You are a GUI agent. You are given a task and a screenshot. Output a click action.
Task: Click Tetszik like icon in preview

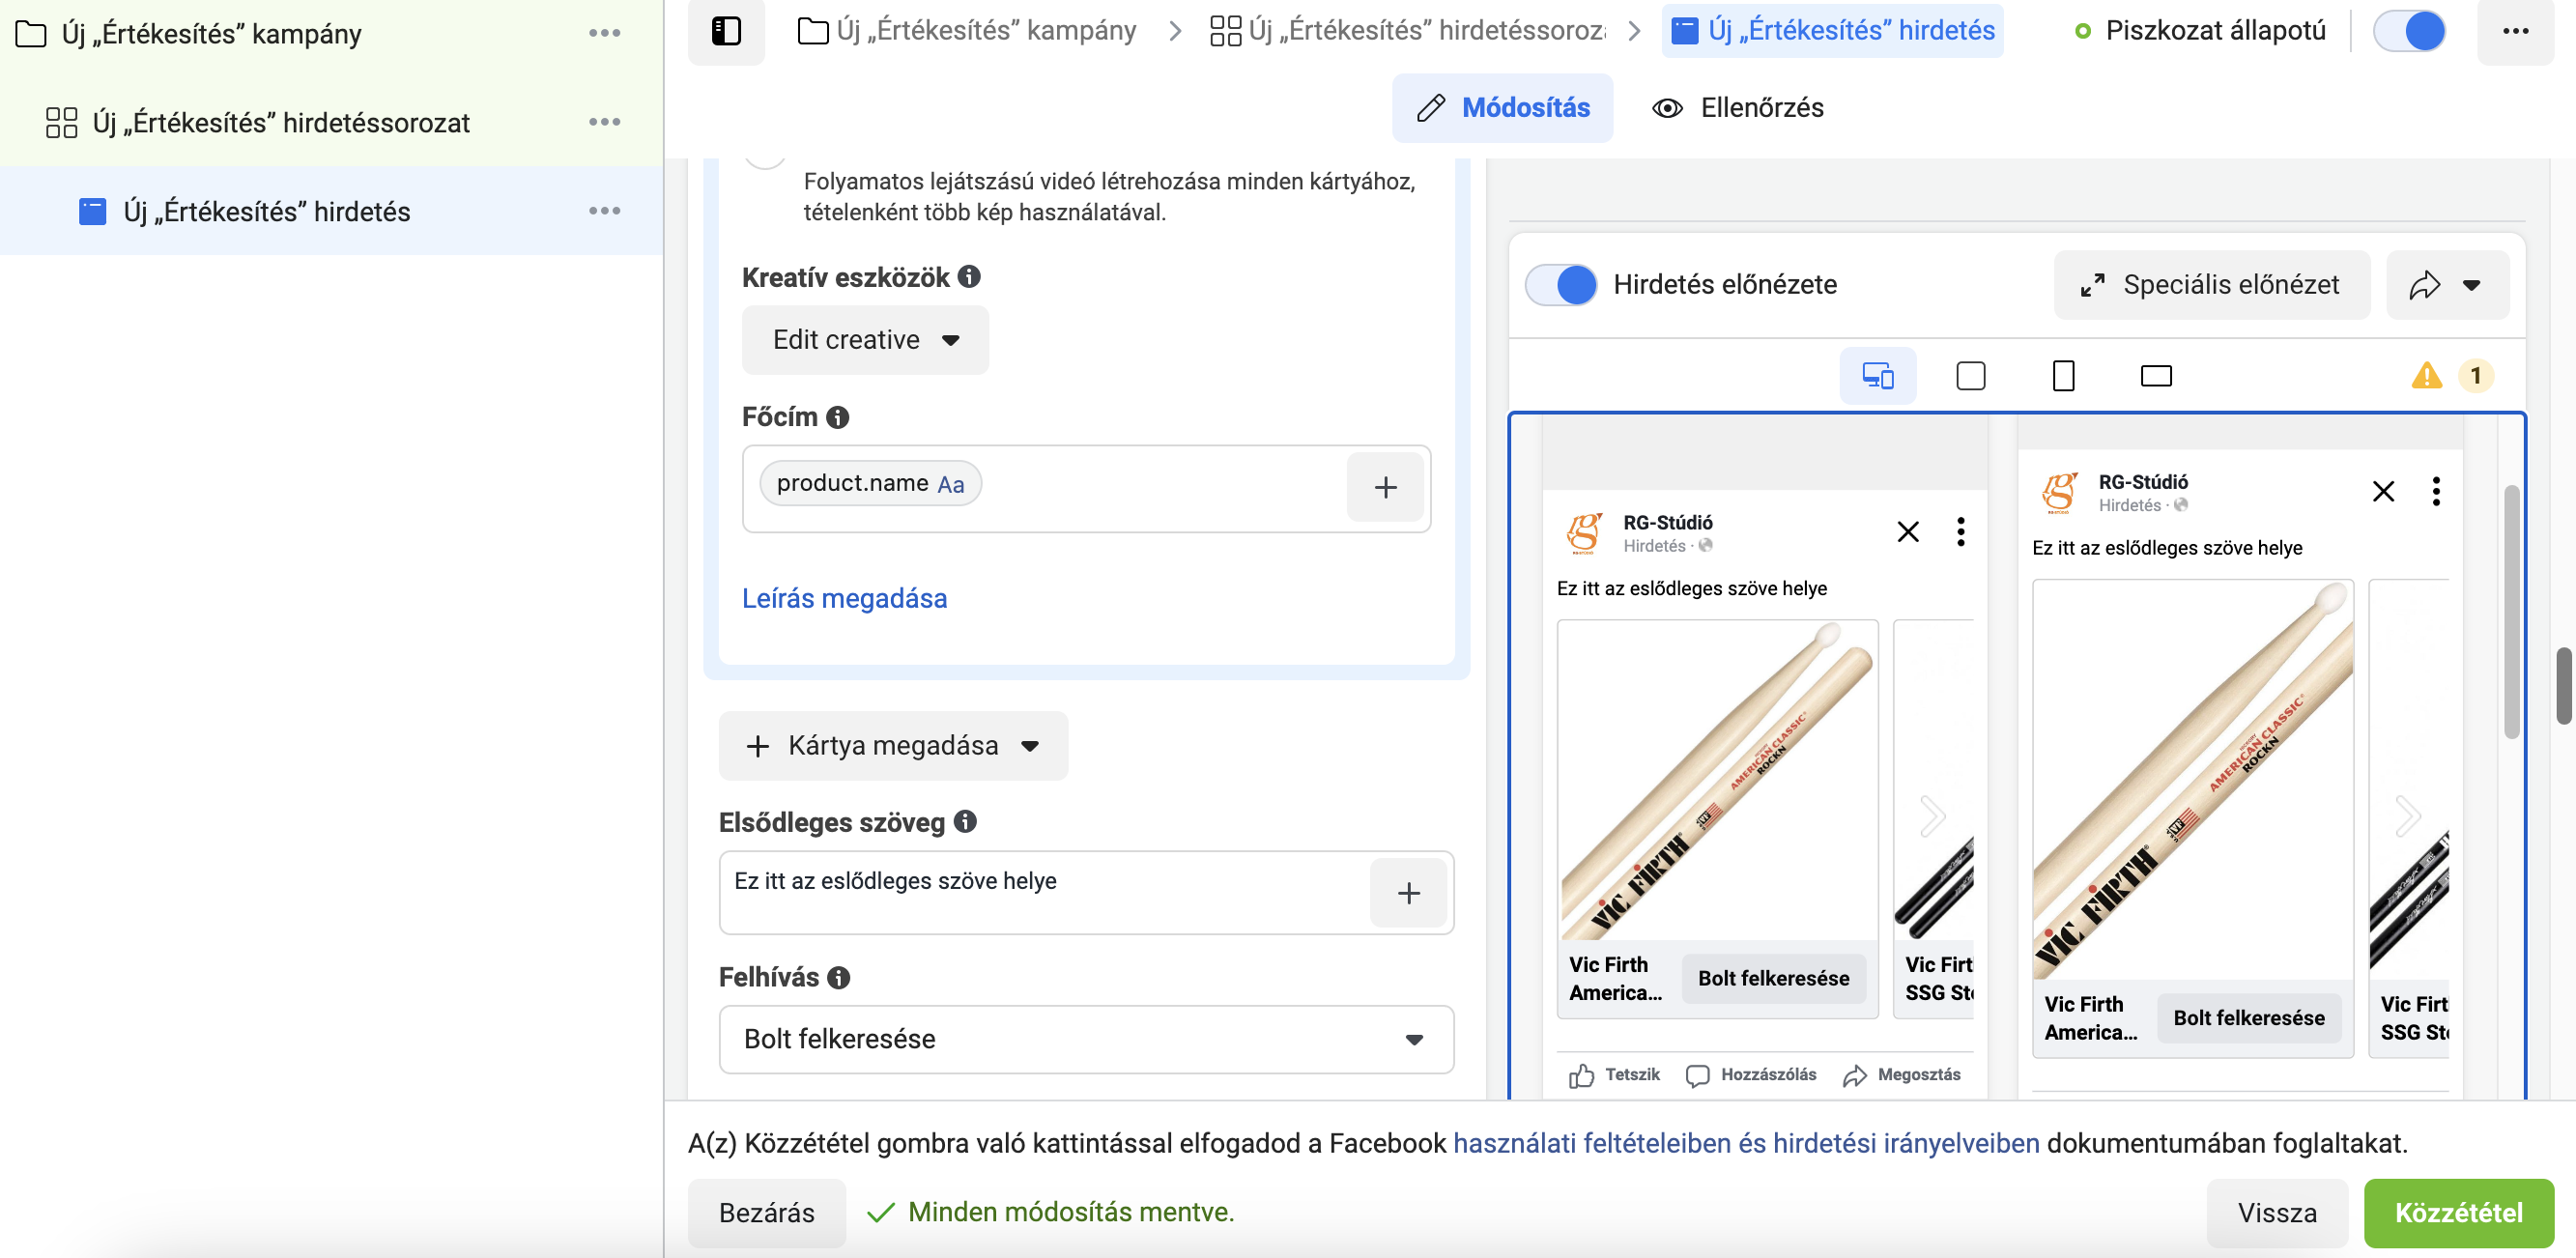coord(1582,1075)
